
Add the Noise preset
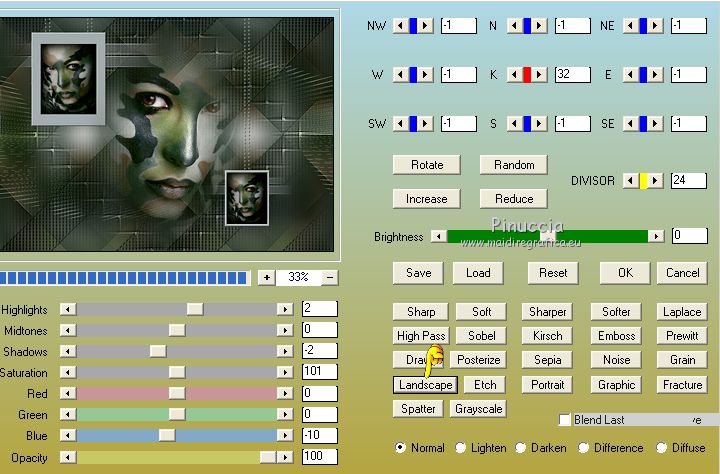(616, 360)
